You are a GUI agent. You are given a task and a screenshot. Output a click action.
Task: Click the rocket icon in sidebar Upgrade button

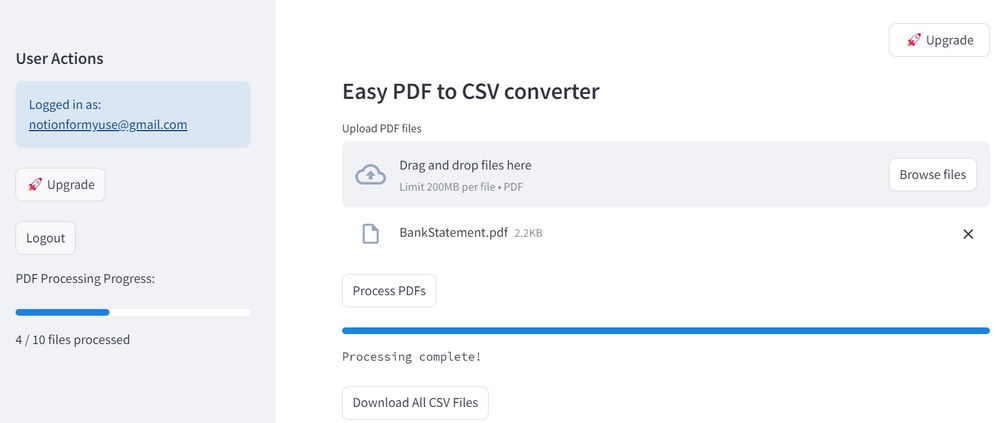coord(35,185)
